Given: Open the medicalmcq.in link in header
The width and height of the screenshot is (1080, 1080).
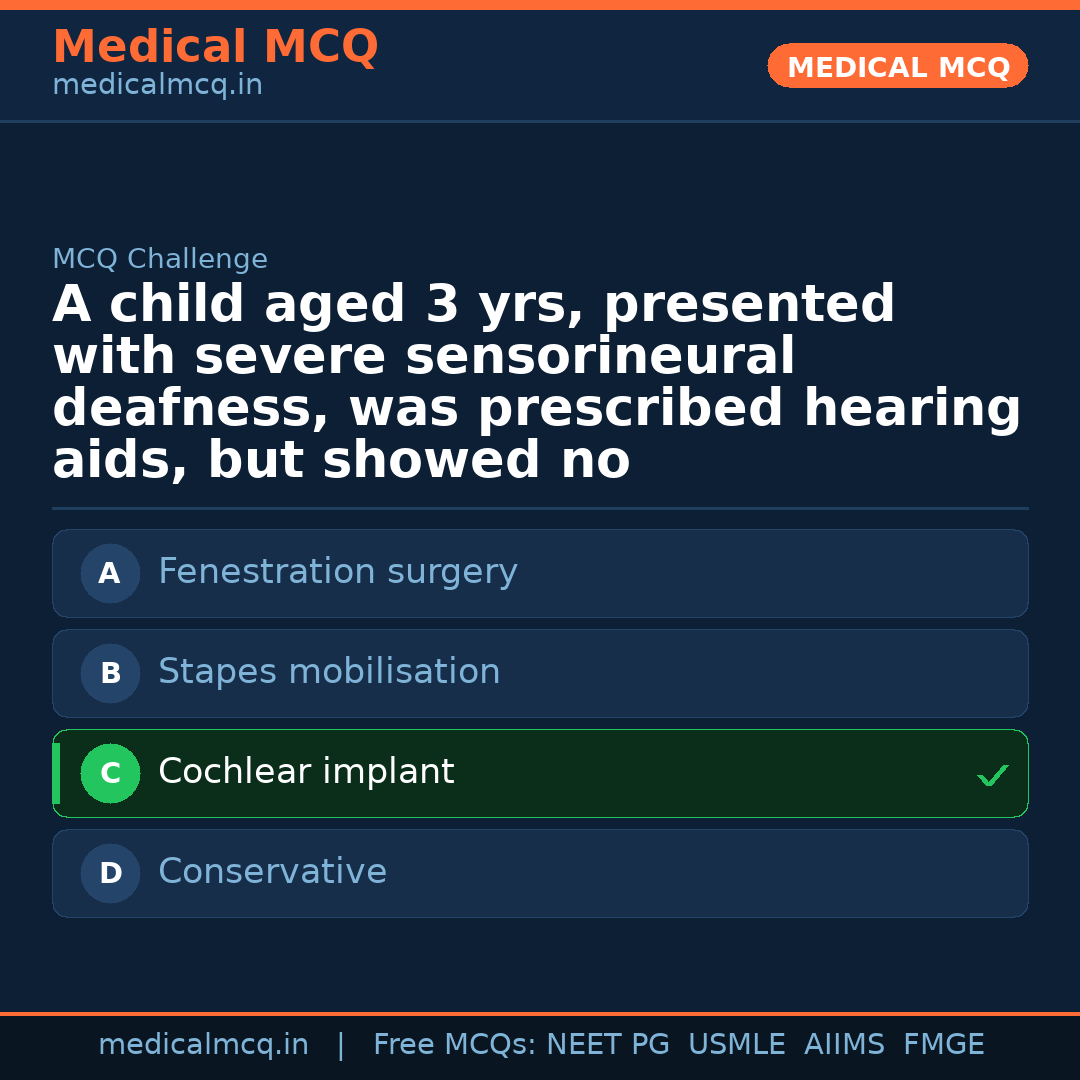Looking at the screenshot, I should pyautogui.click(x=157, y=86).
